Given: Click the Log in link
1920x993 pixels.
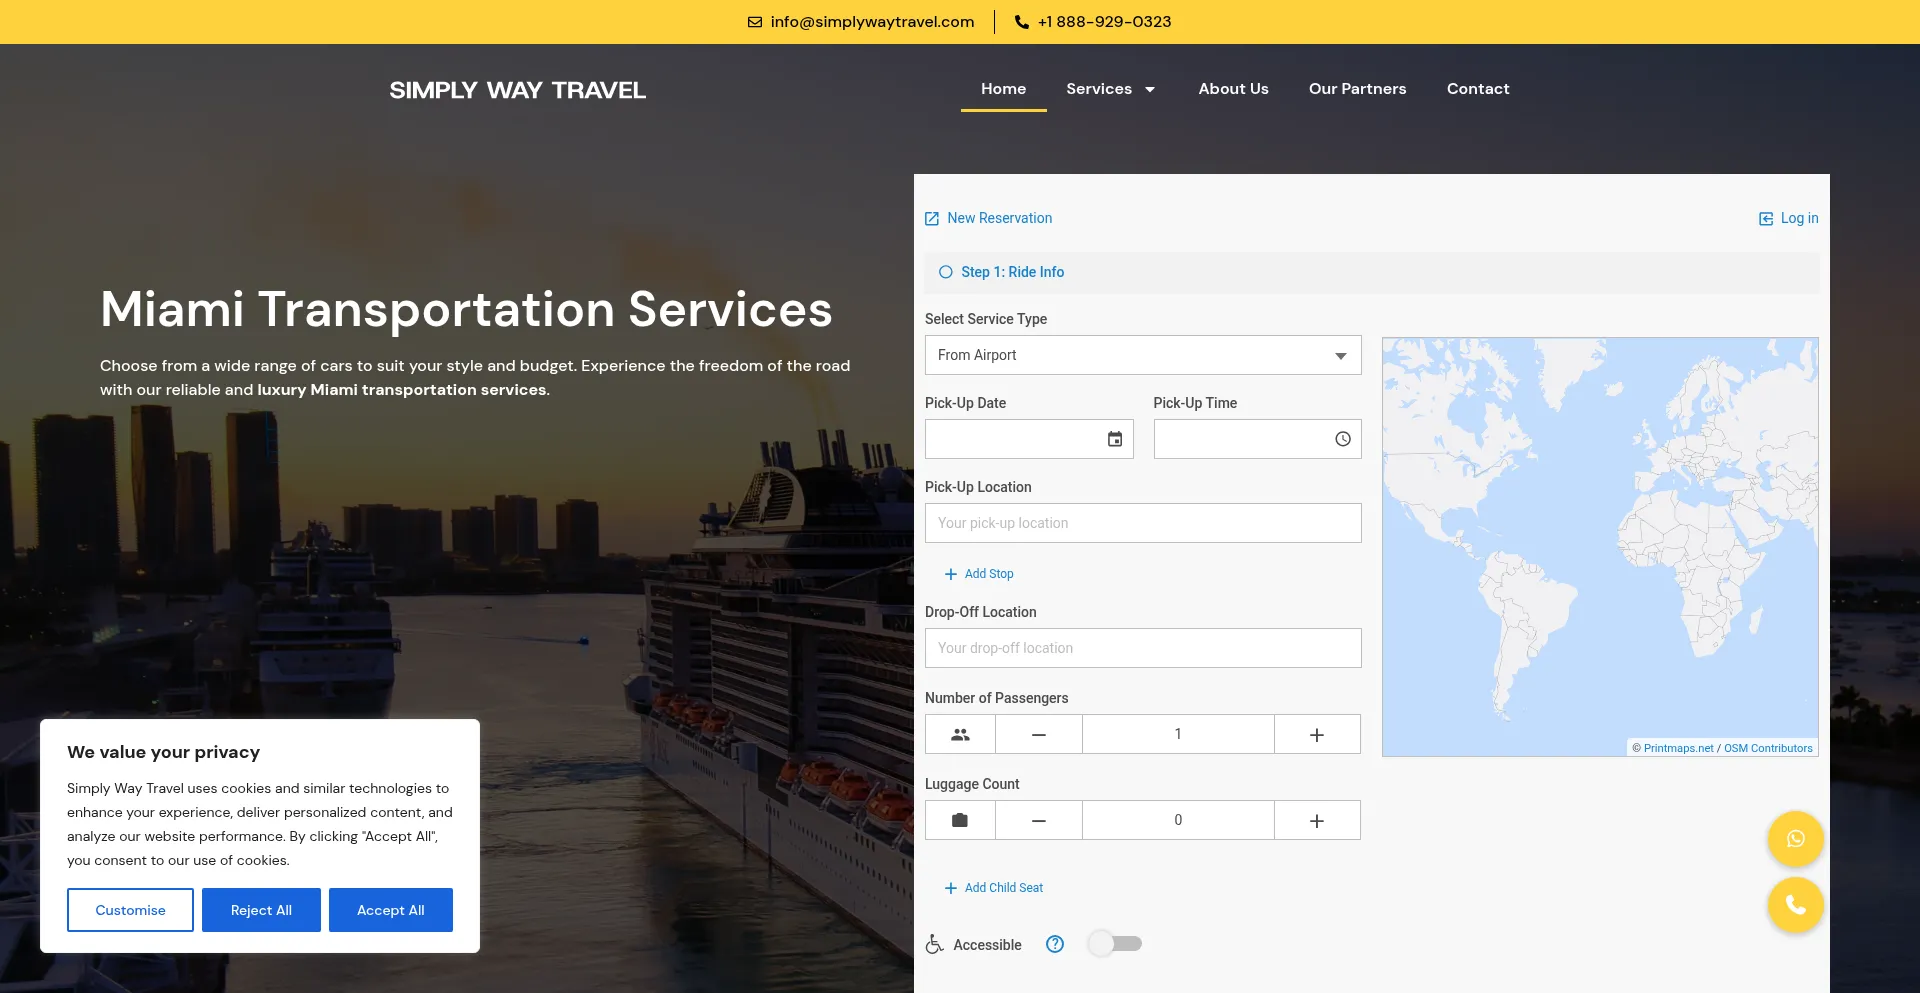Looking at the screenshot, I should [1789, 218].
